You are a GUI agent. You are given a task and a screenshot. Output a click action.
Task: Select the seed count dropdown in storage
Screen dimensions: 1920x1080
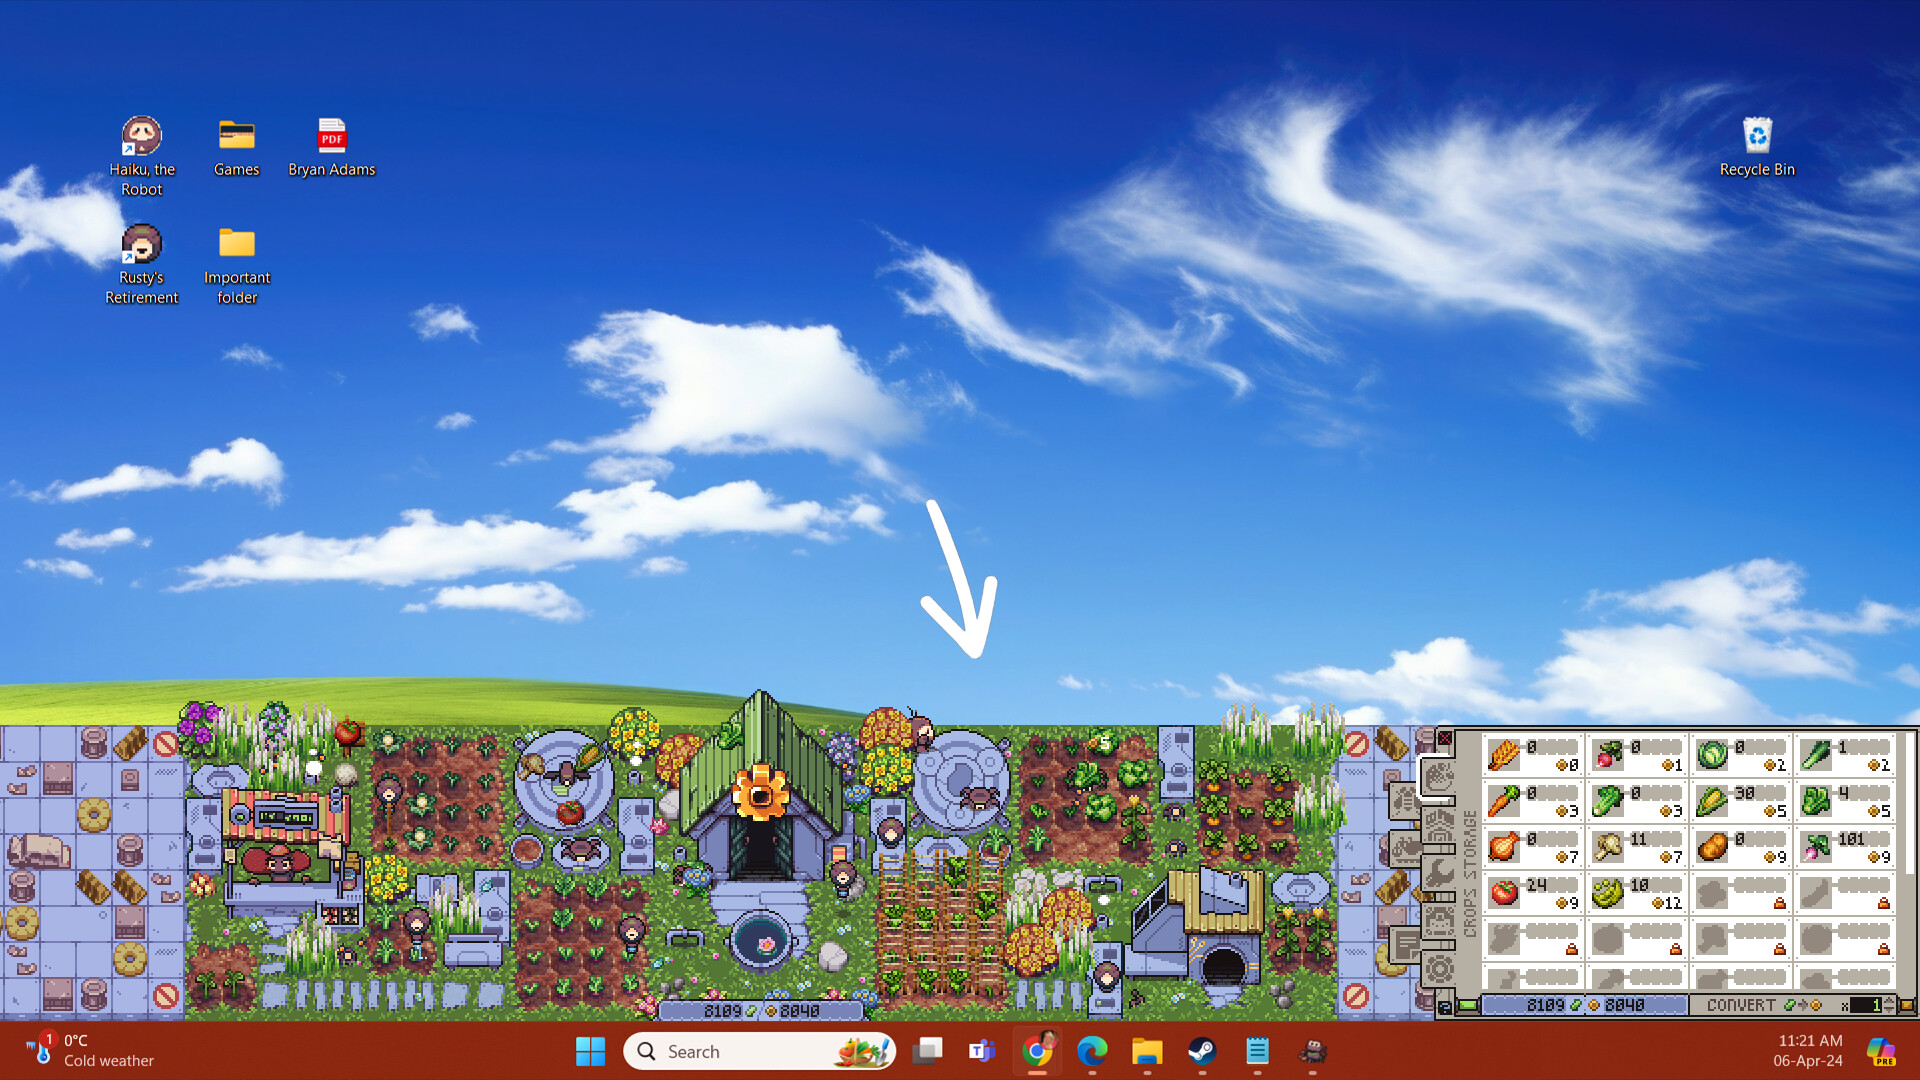click(1888, 1006)
